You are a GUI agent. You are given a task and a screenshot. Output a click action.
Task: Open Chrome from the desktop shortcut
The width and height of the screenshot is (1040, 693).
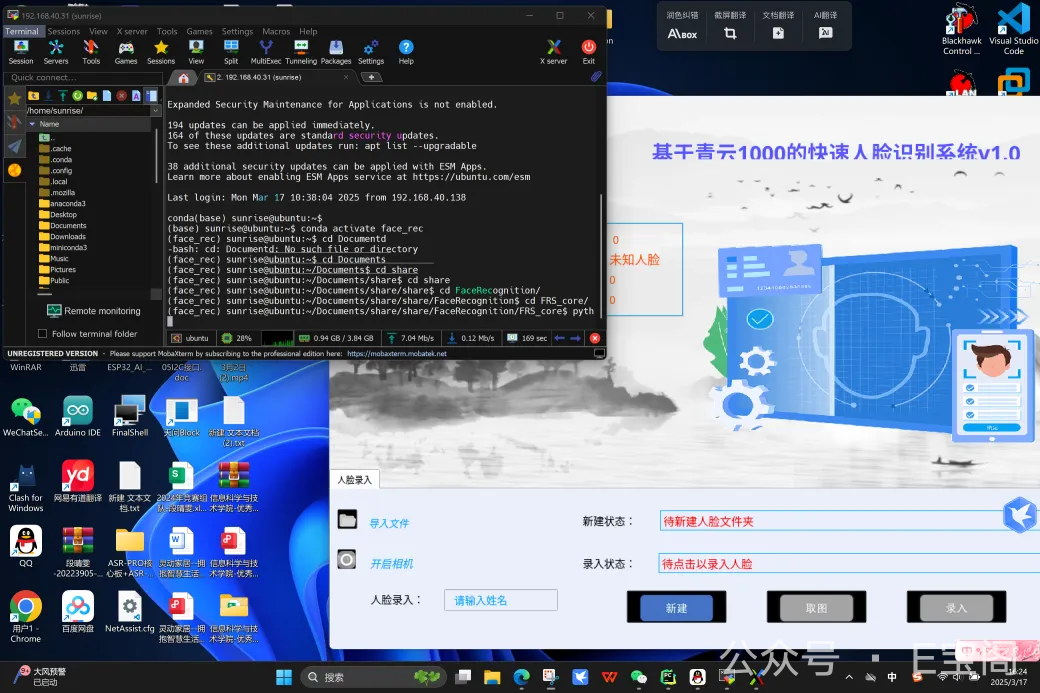click(x=26, y=613)
